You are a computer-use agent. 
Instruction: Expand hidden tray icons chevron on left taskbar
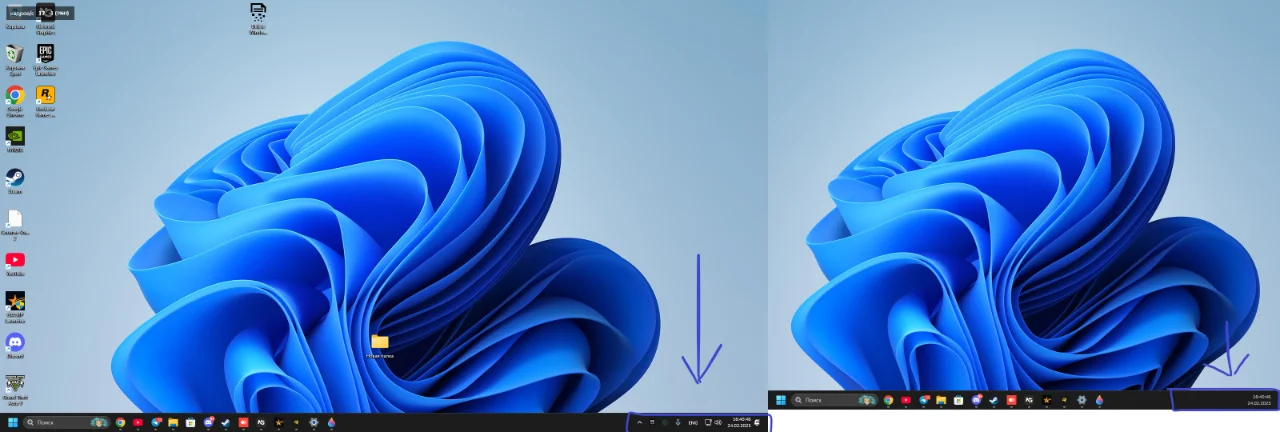pyautogui.click(x=640, y=423)
